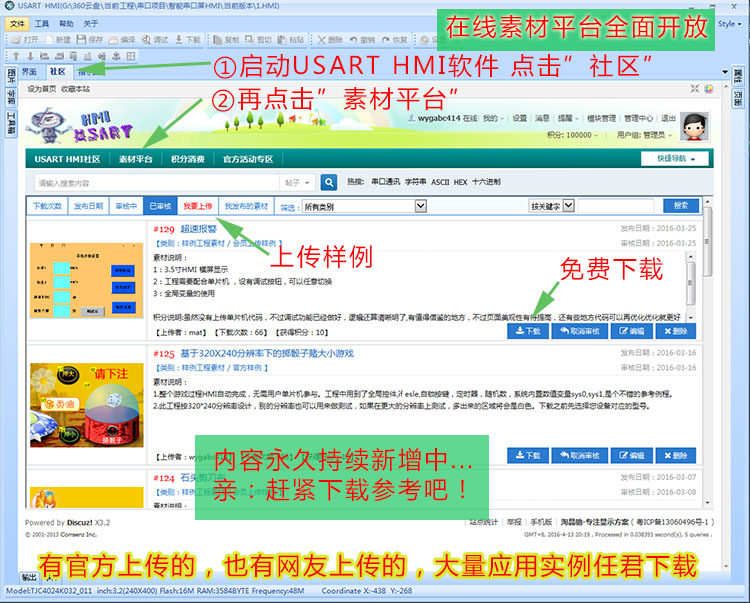Click the 退出 logout link
The width and height of the screenshot is (750, 603).
coord(668,118)
